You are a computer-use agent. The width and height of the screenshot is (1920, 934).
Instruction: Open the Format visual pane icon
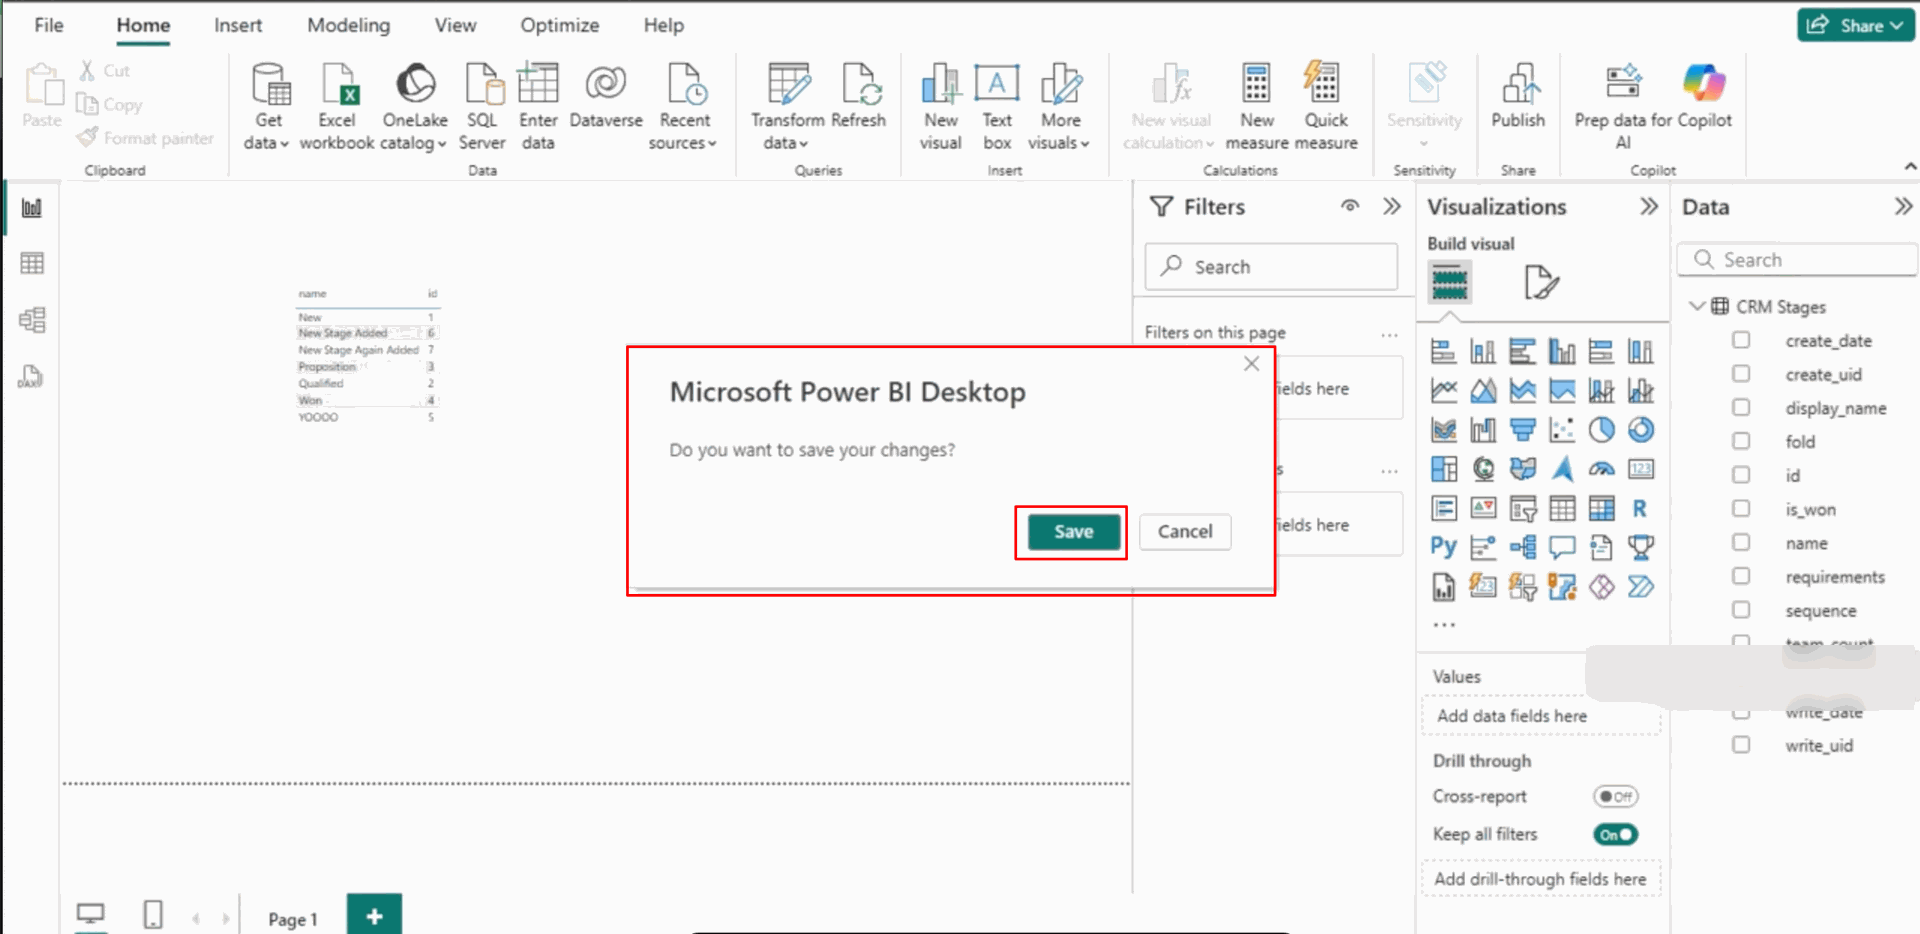point(1540,282)
